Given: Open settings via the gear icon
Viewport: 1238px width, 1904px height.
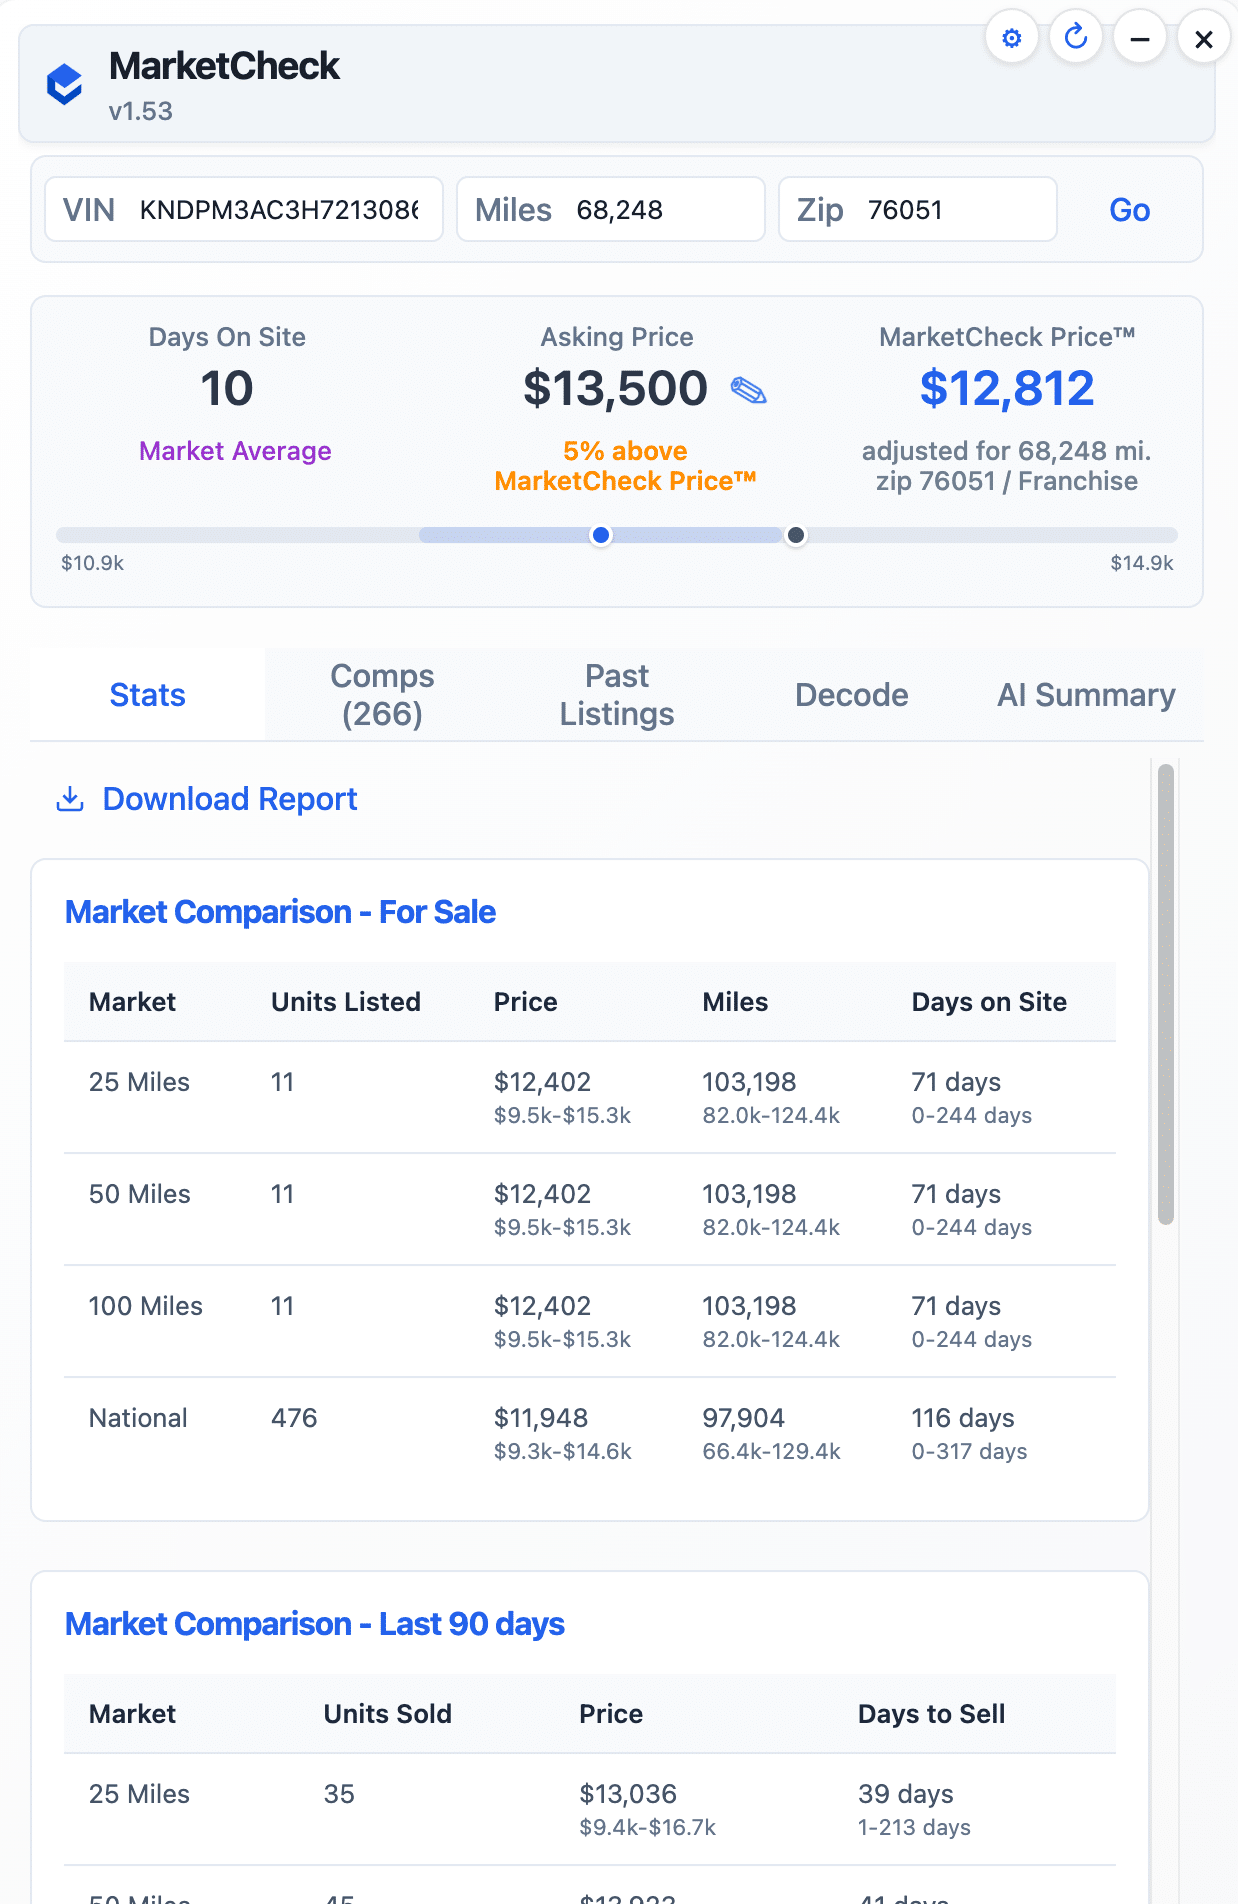Looking at the screenshot, I should 1012,38.
